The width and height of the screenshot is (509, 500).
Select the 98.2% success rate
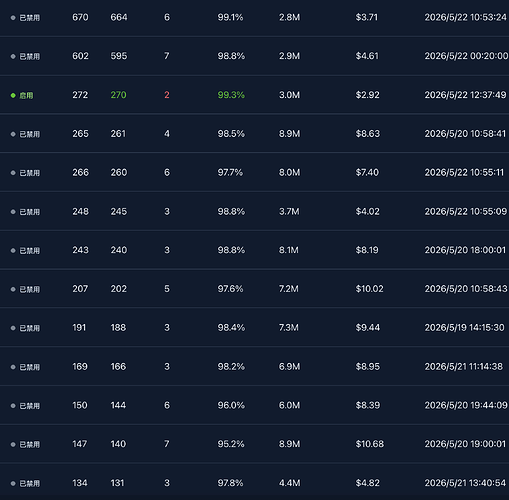coord(231,367)
